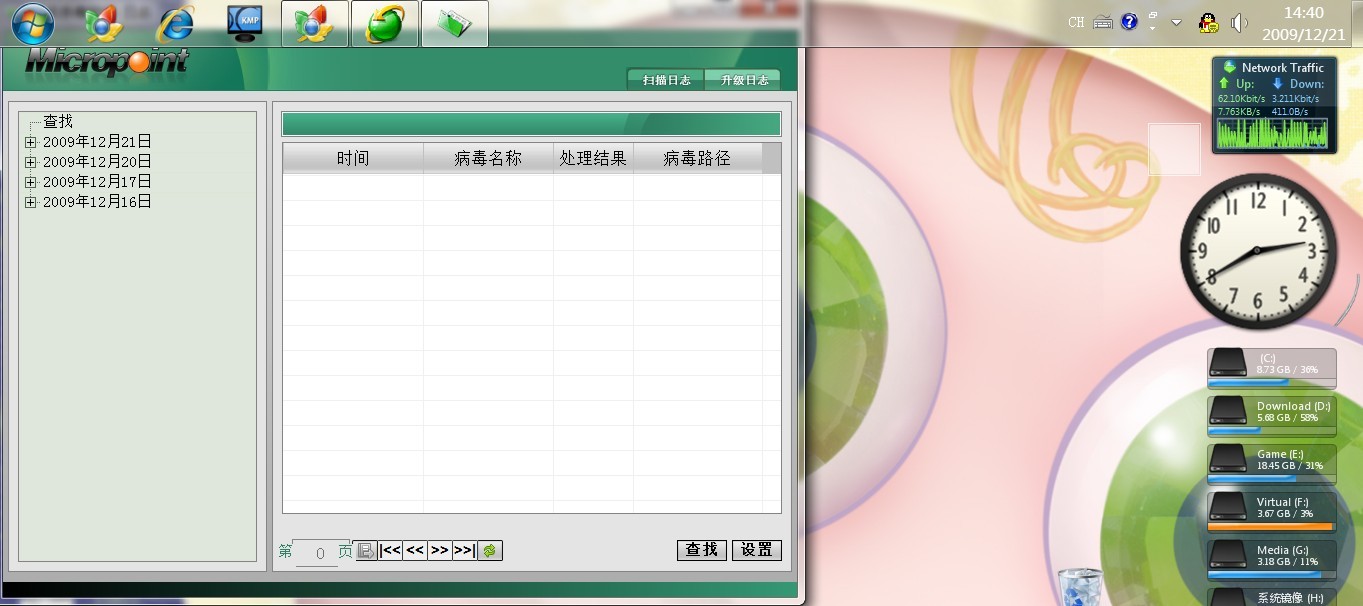Switch to the 升级日志 tab
This screenshot has width=1363, height=606.
point(744,80)
